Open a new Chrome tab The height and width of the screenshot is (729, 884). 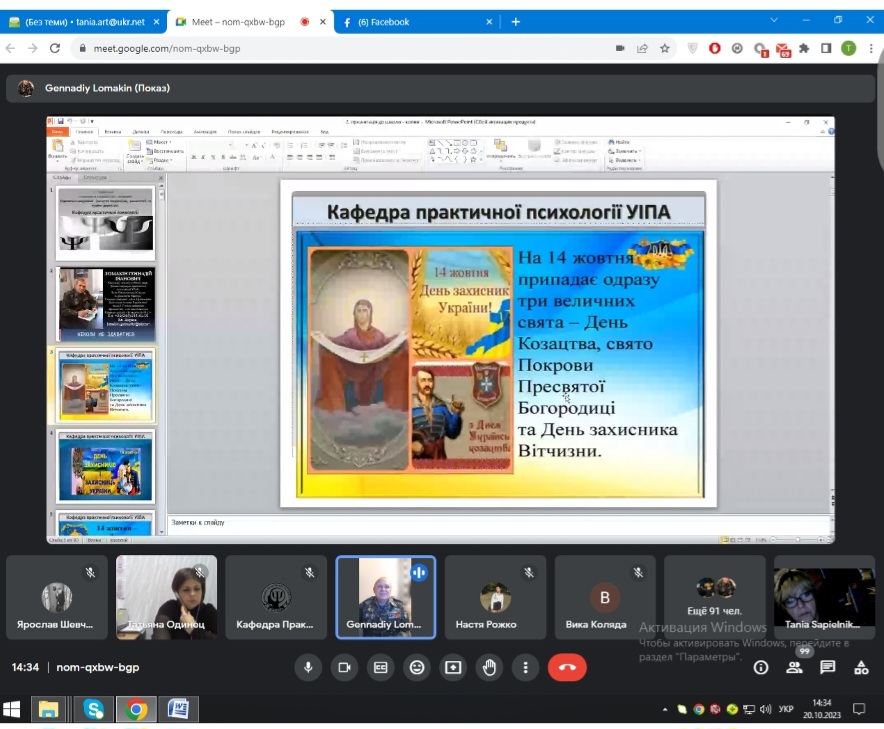click(x=515, y=22)
